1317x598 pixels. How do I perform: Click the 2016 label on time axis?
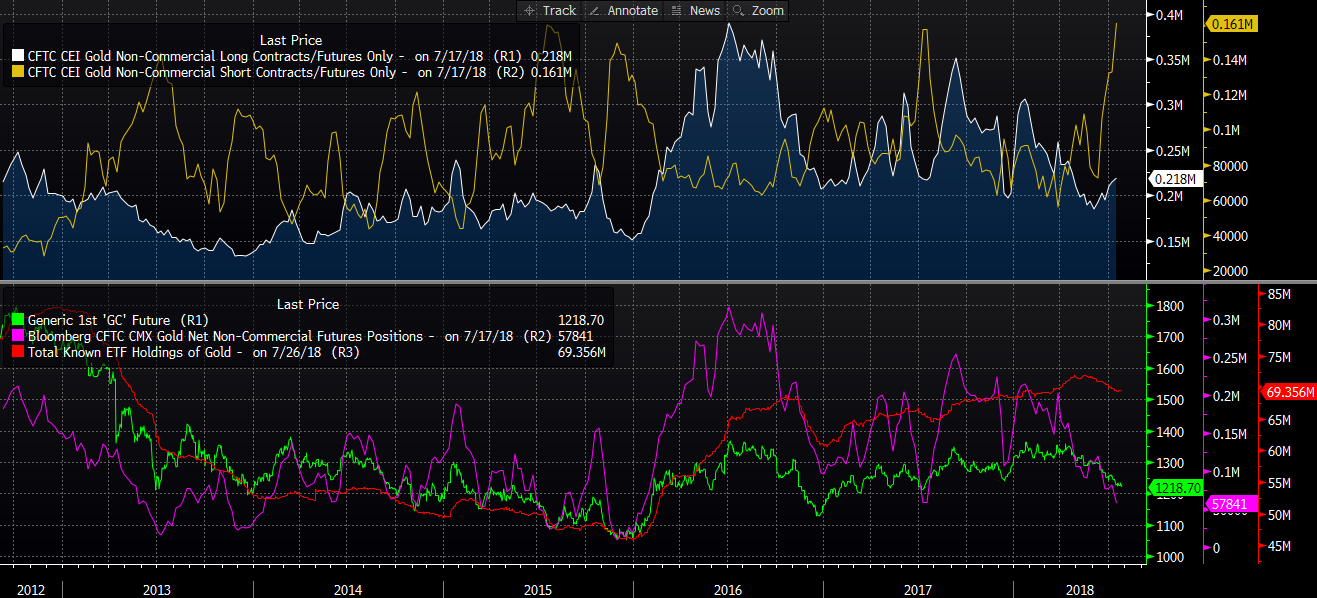727,589
